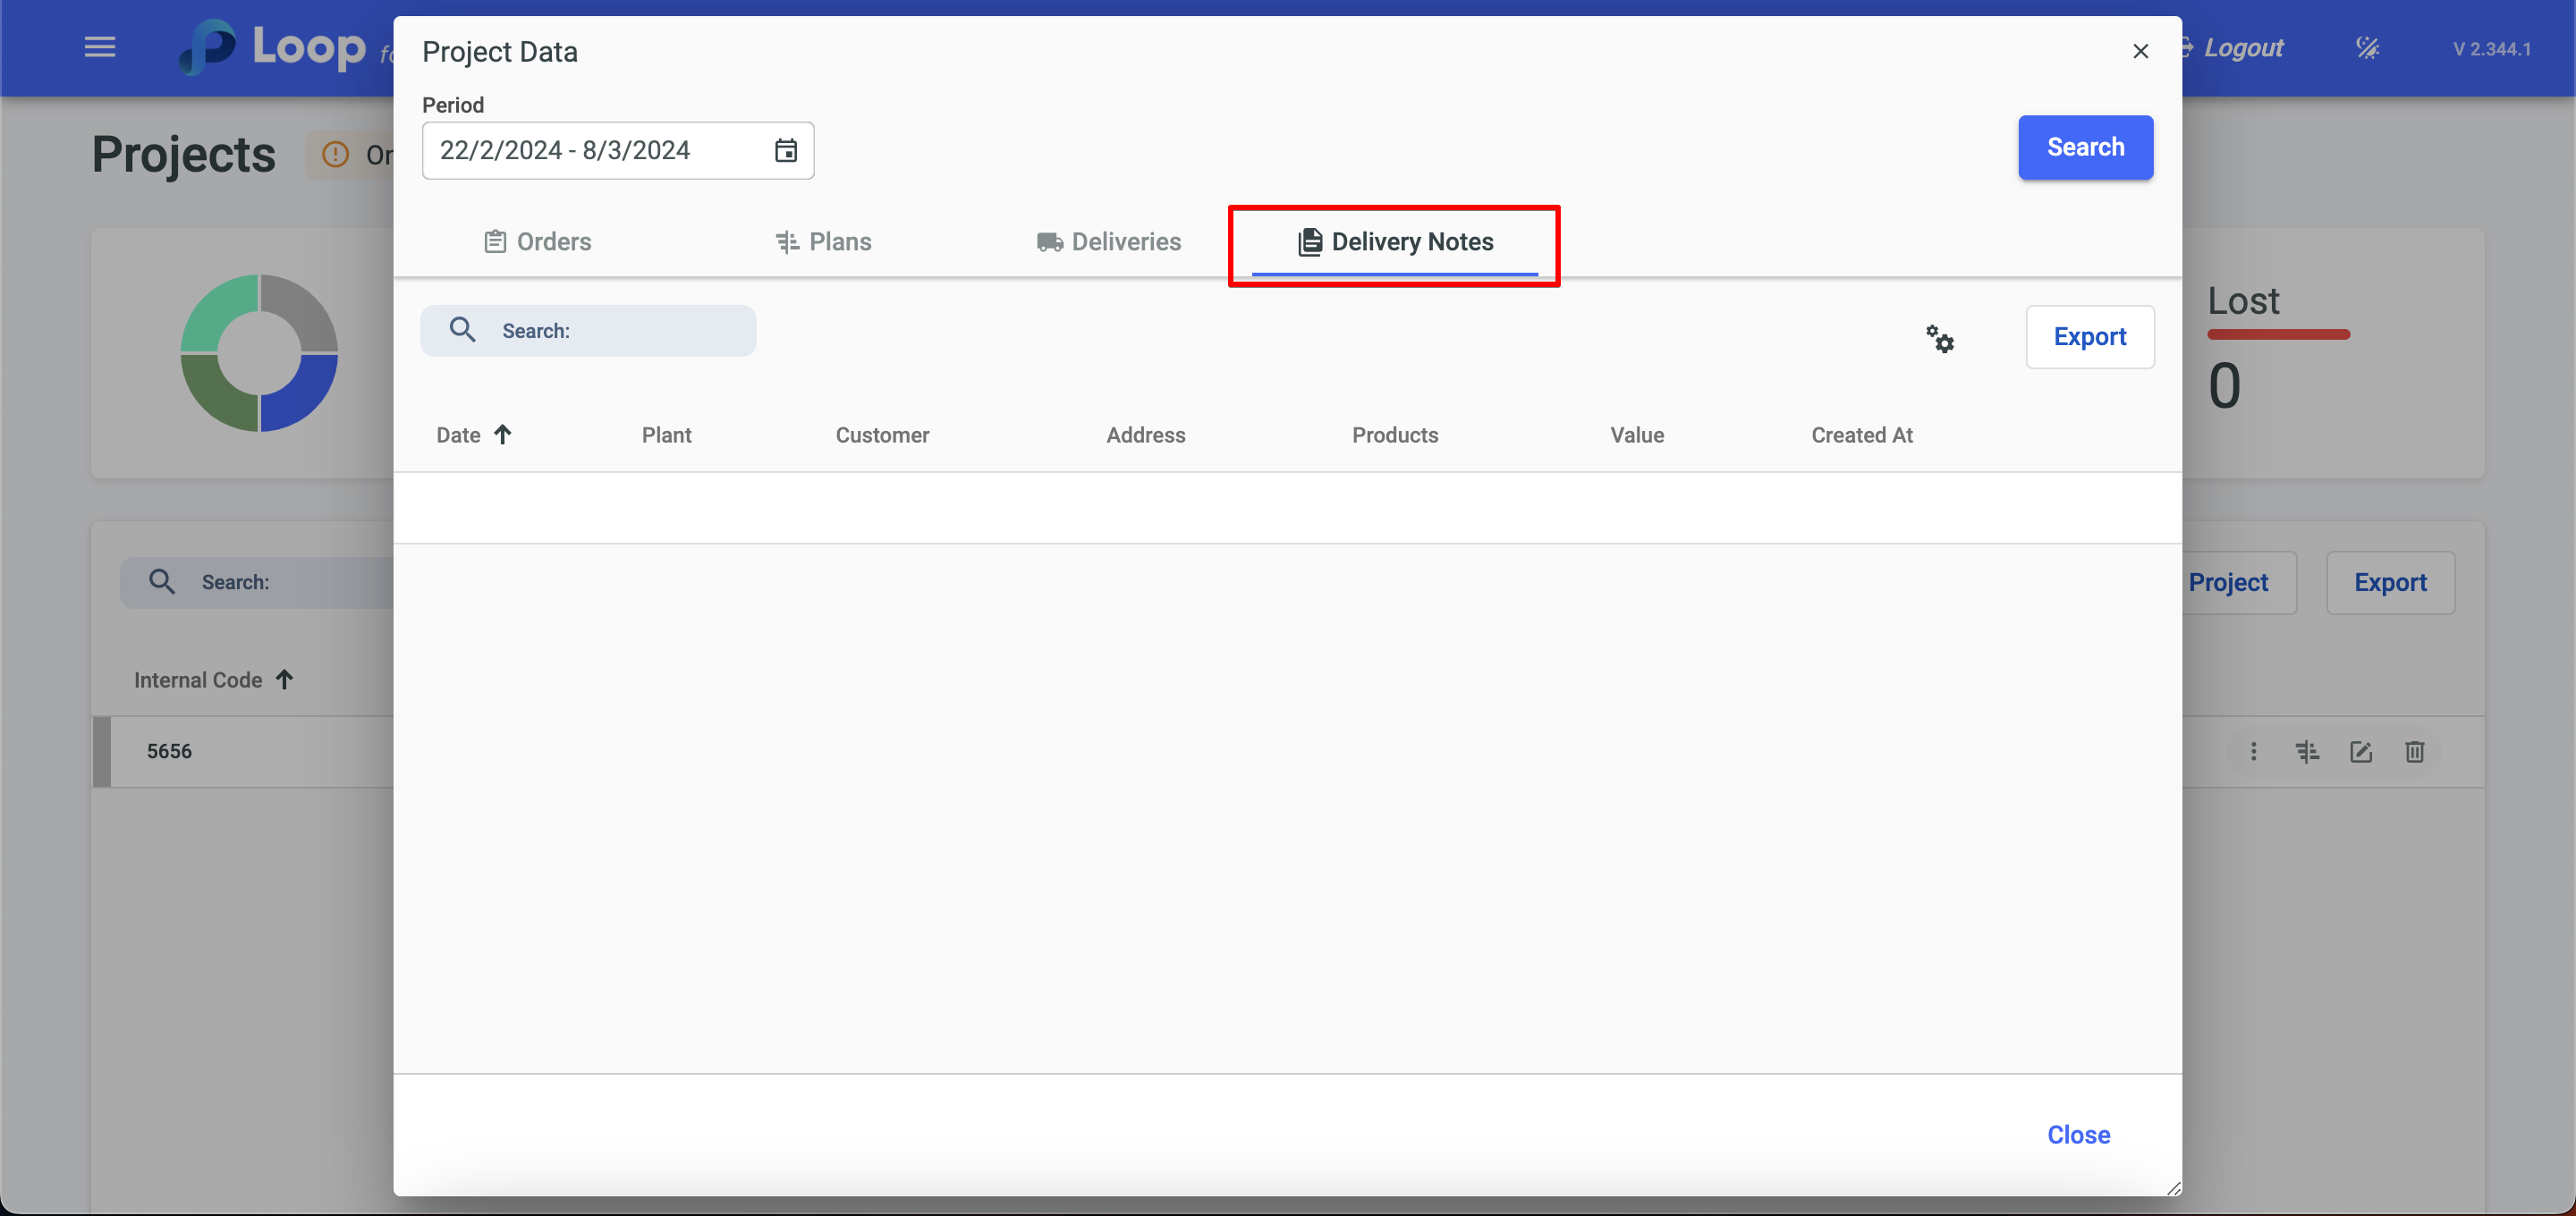
Task: Click the three-dot more options icon
Action: 2253,751
